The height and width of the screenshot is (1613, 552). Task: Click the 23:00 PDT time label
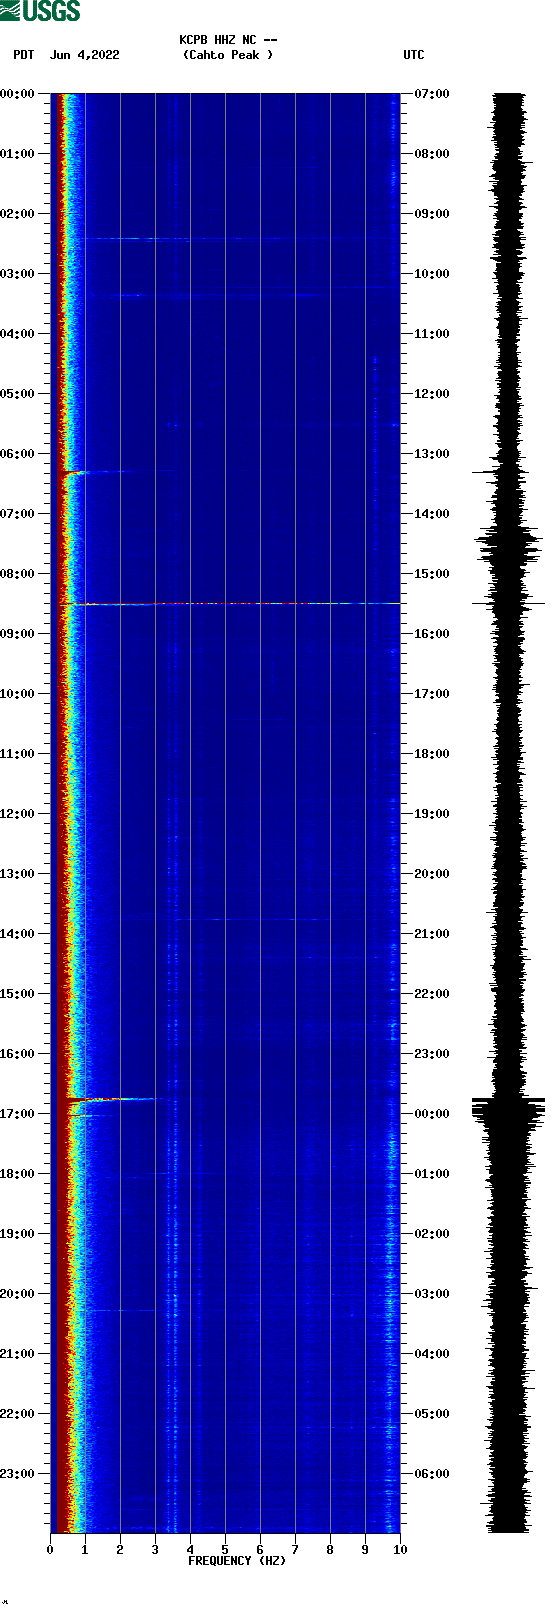click(18, 1474)
